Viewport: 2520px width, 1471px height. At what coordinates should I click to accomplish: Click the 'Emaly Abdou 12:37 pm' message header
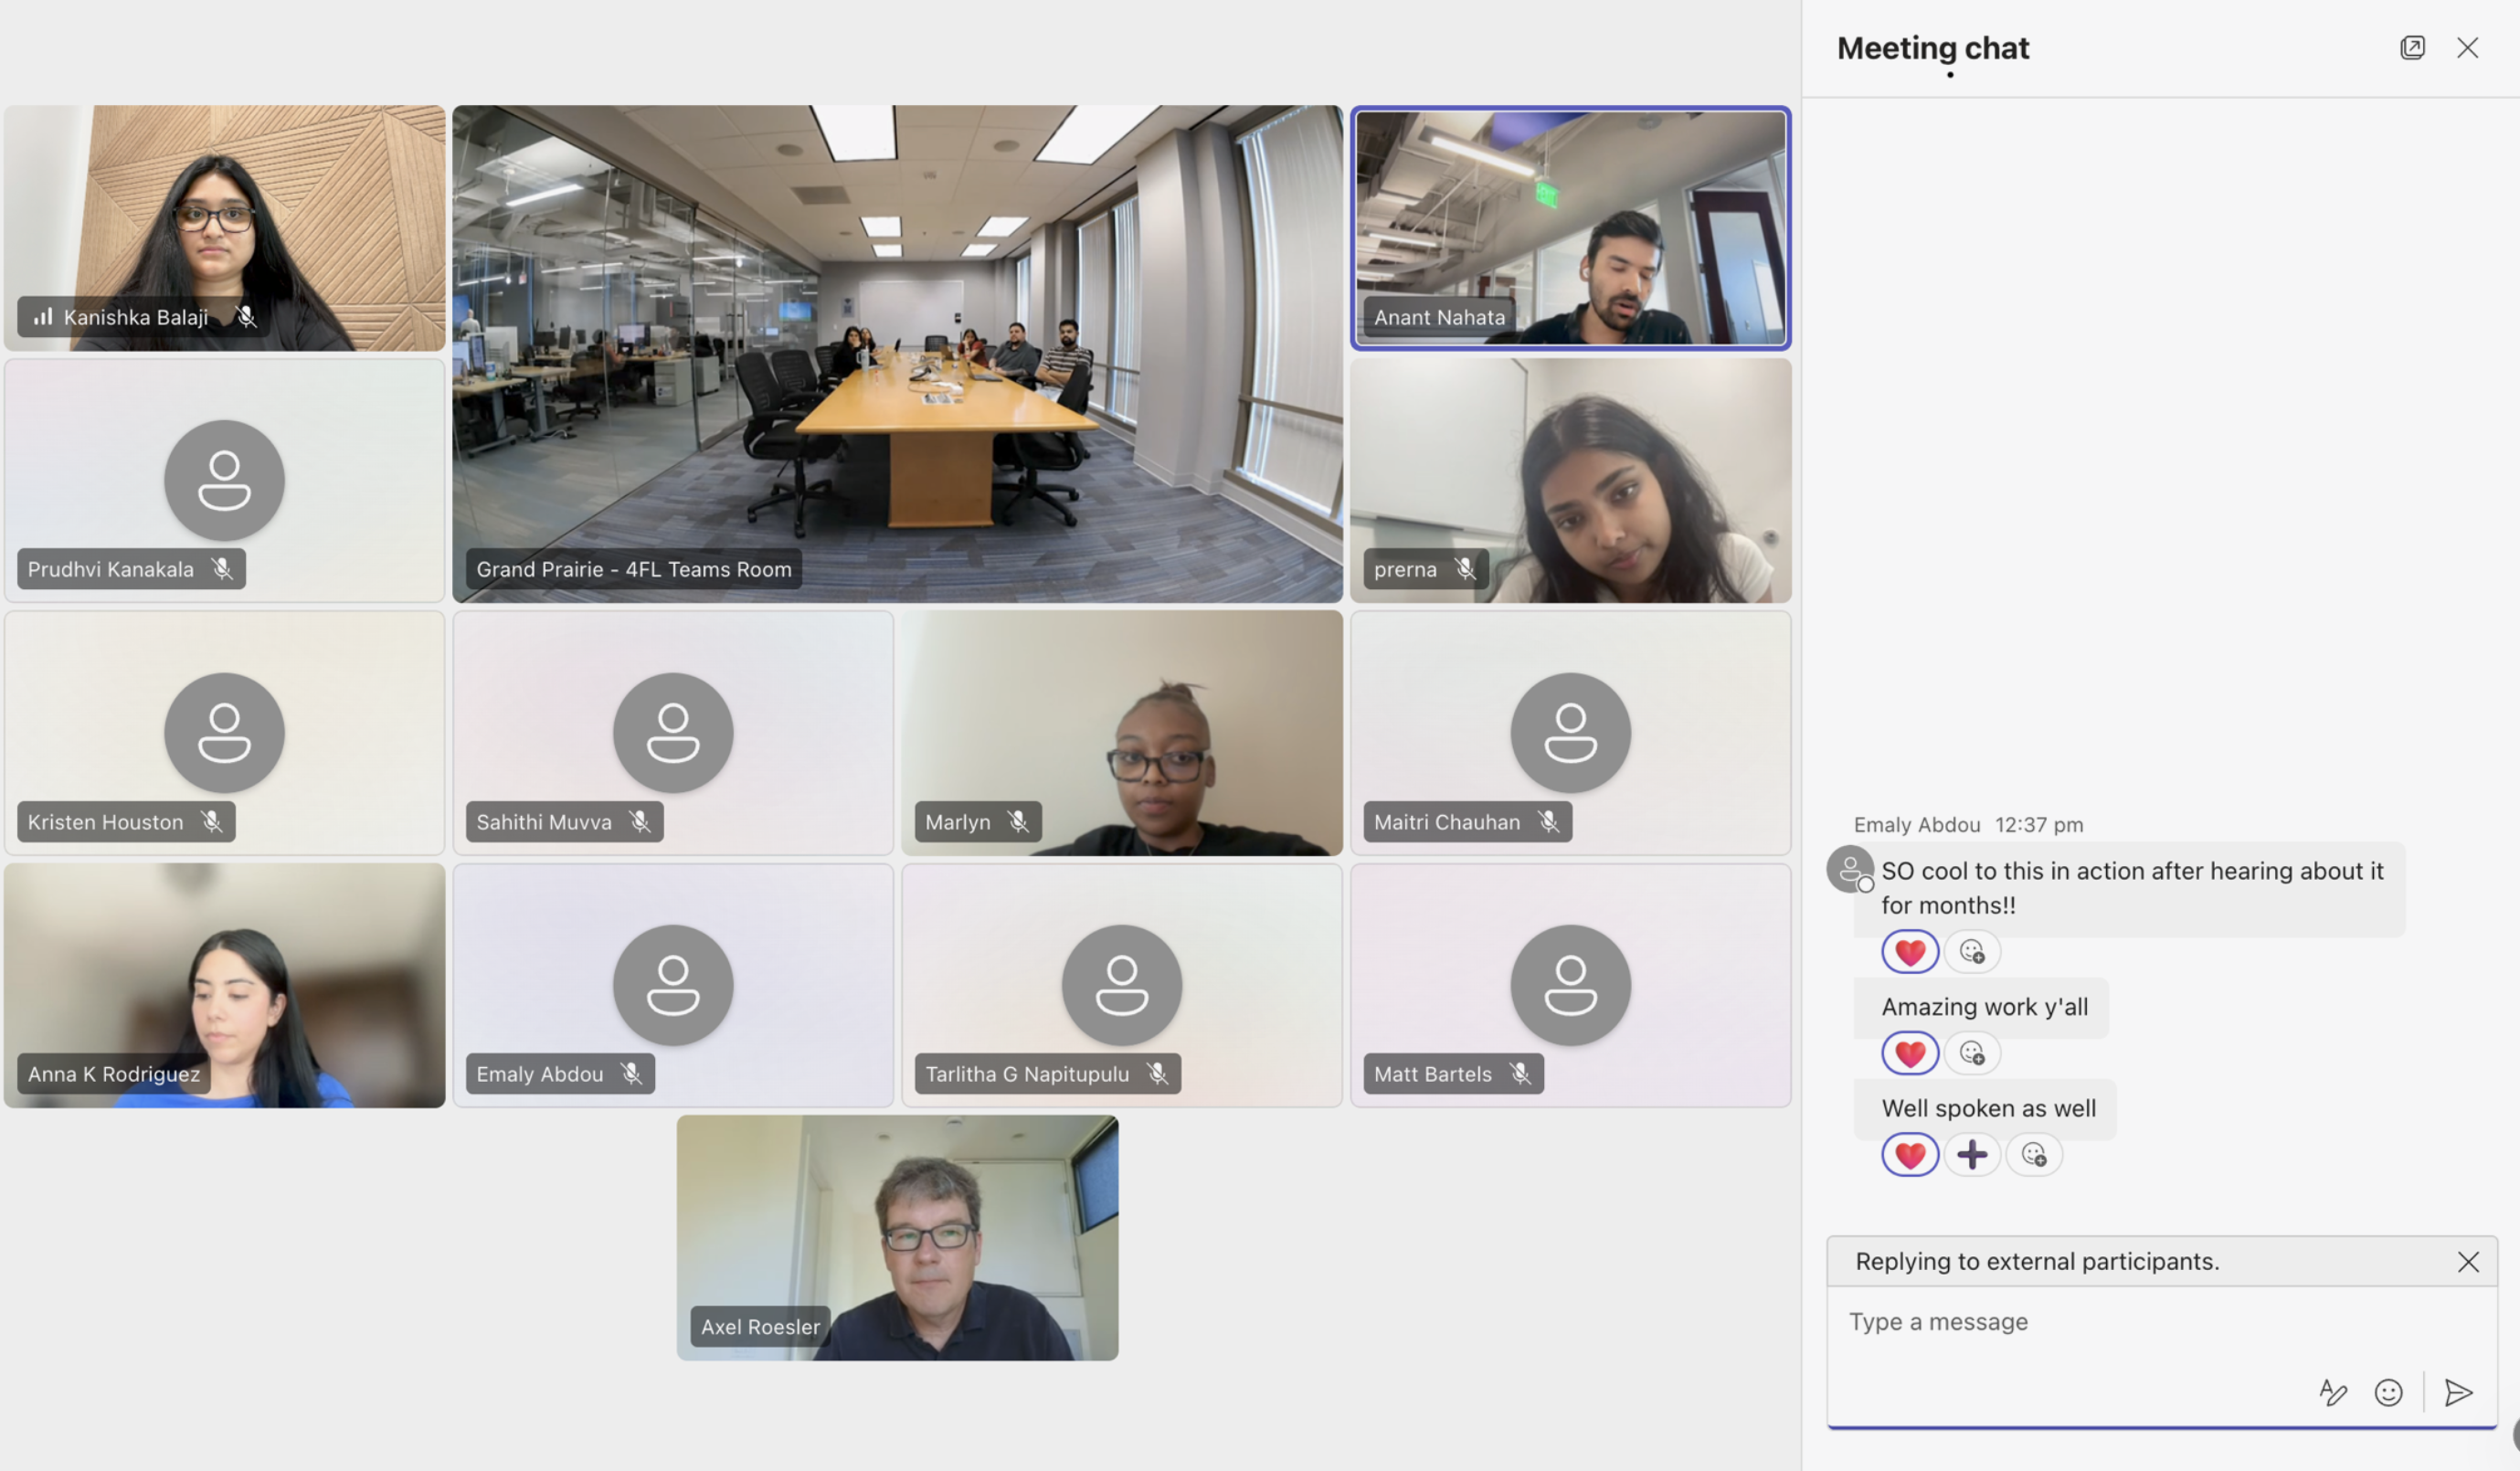[1968, 824]
